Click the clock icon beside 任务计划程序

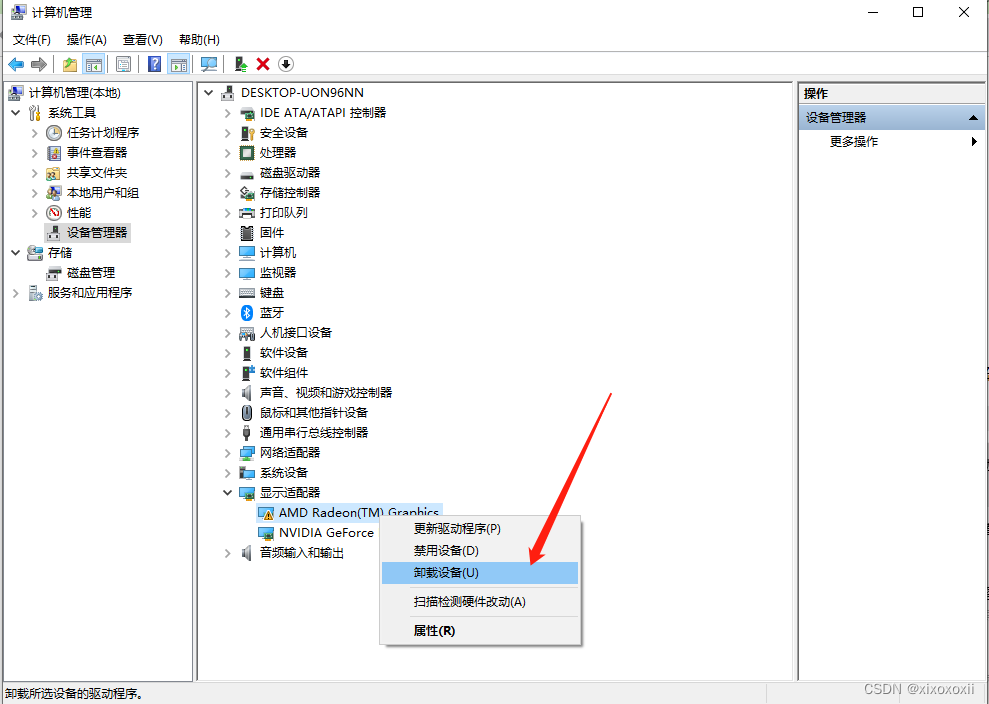(54, 132)
